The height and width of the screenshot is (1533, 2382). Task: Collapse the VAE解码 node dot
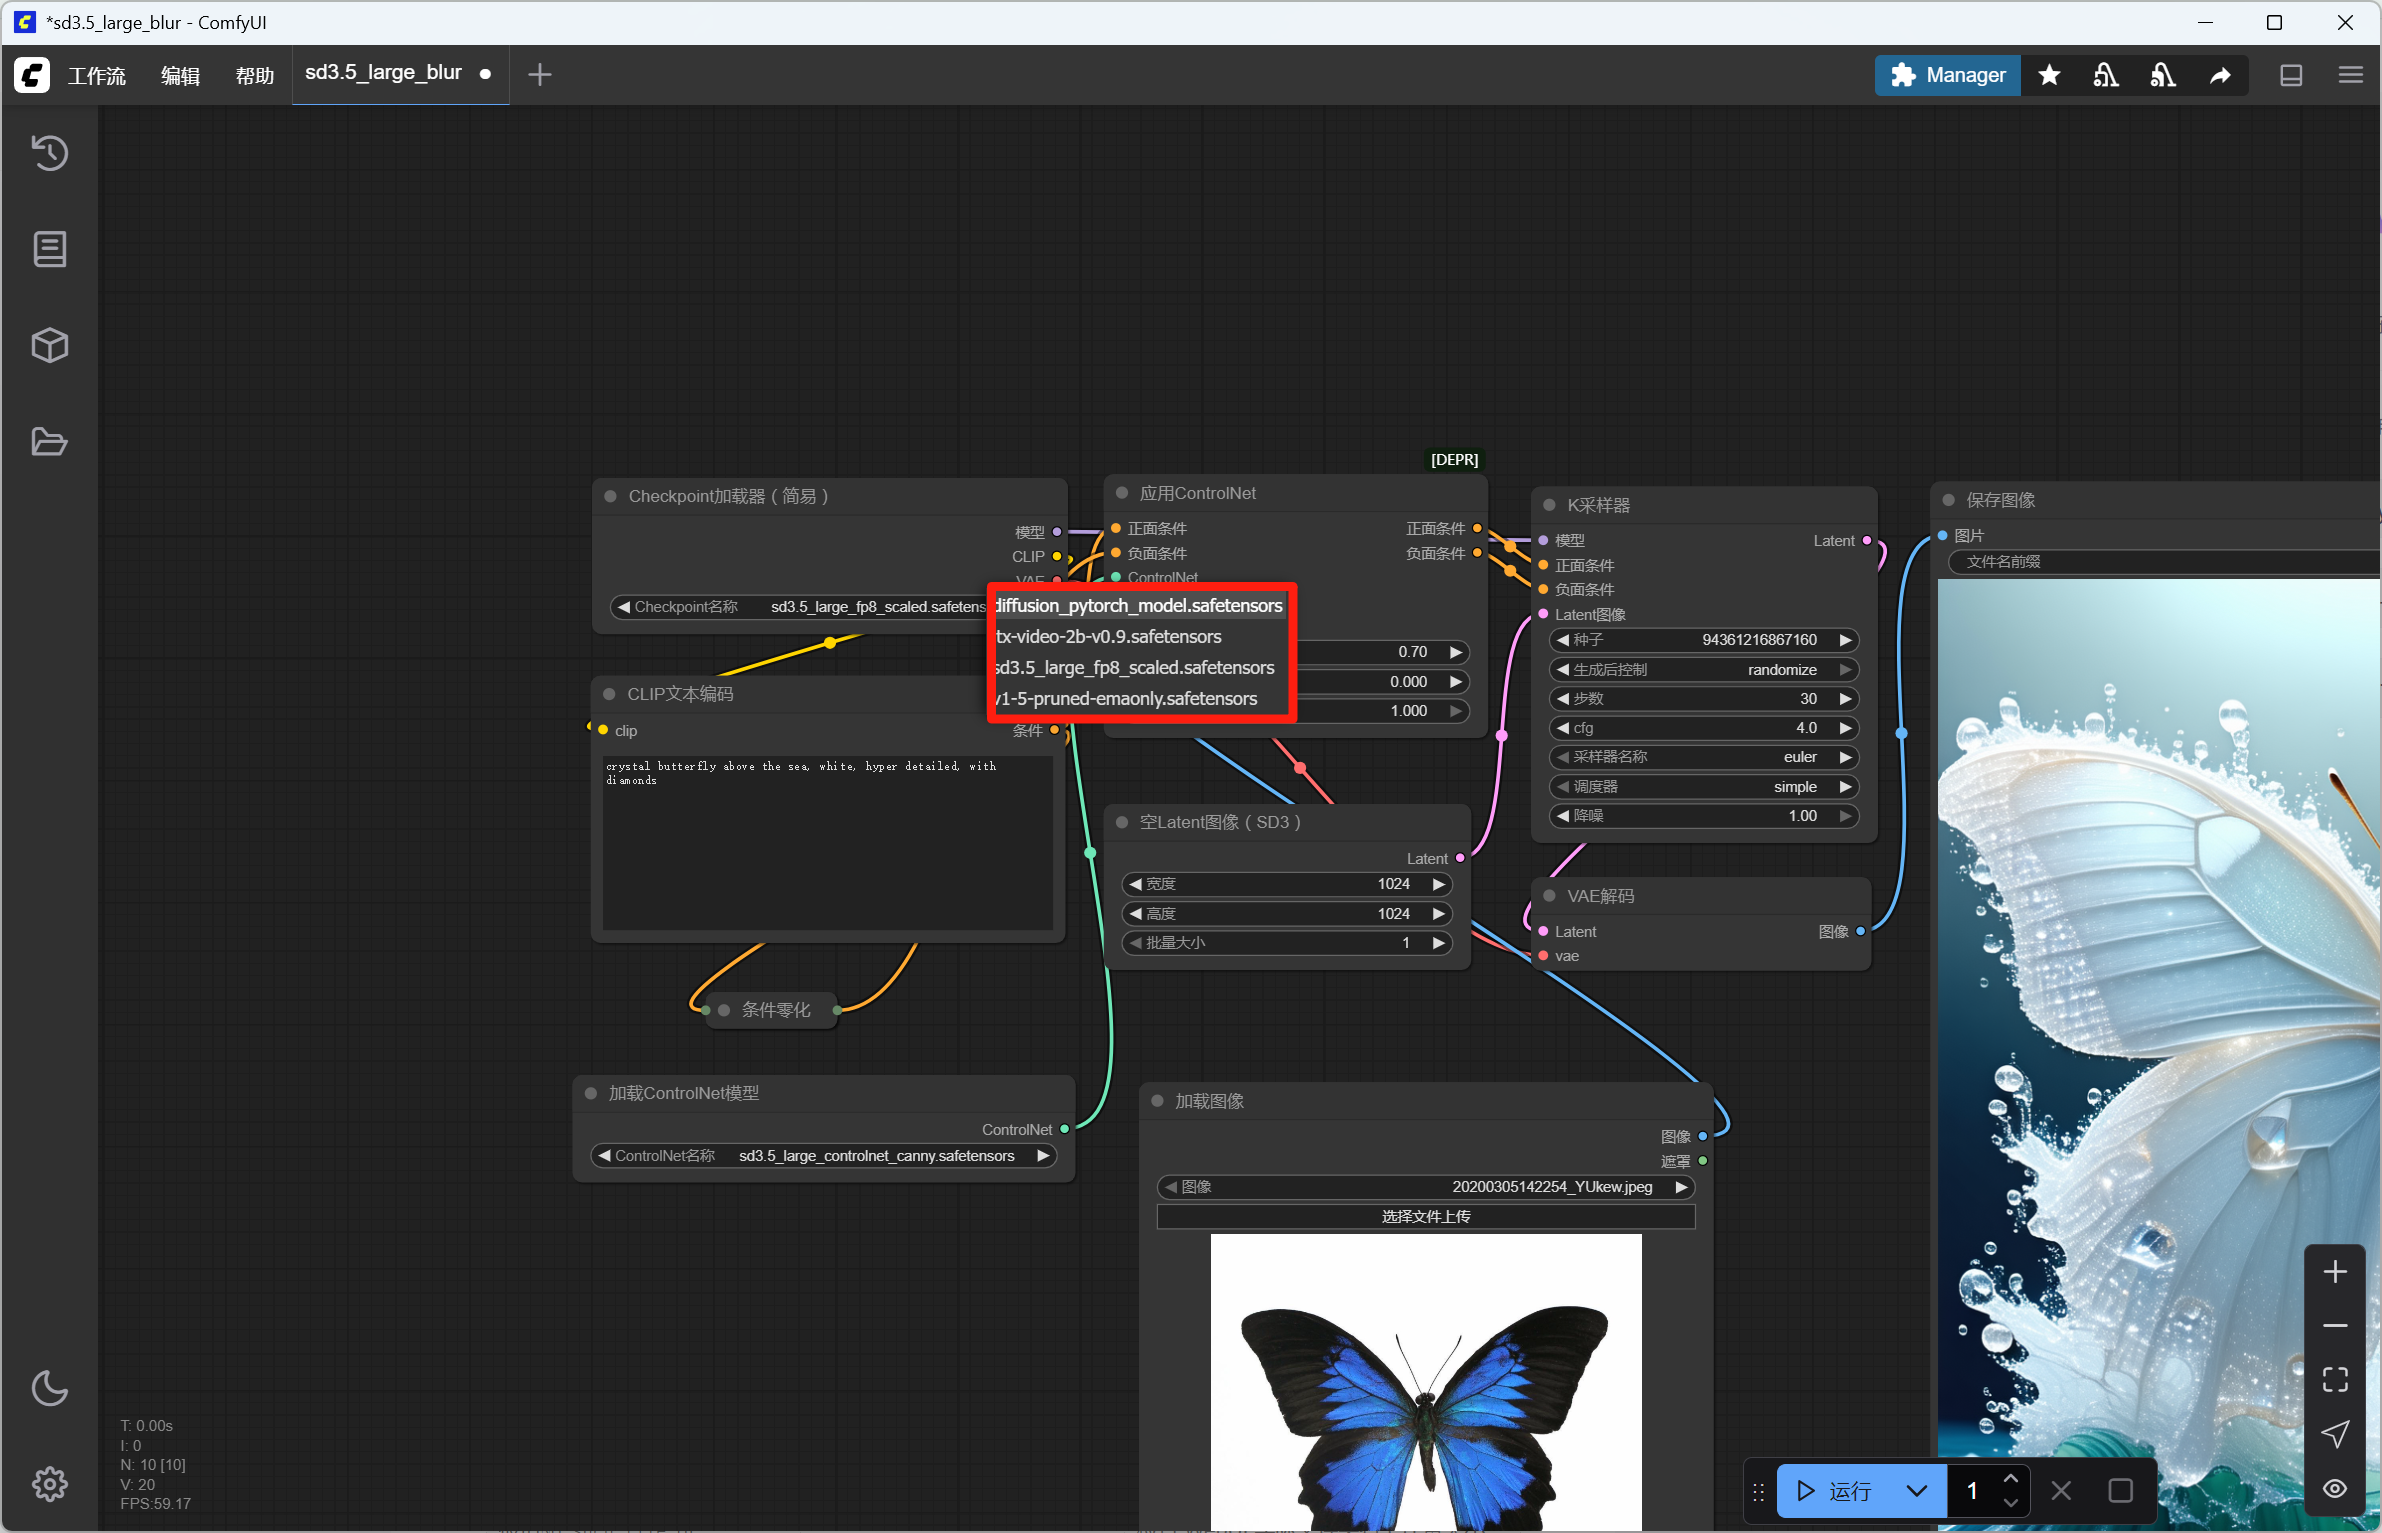[1550, 896]
